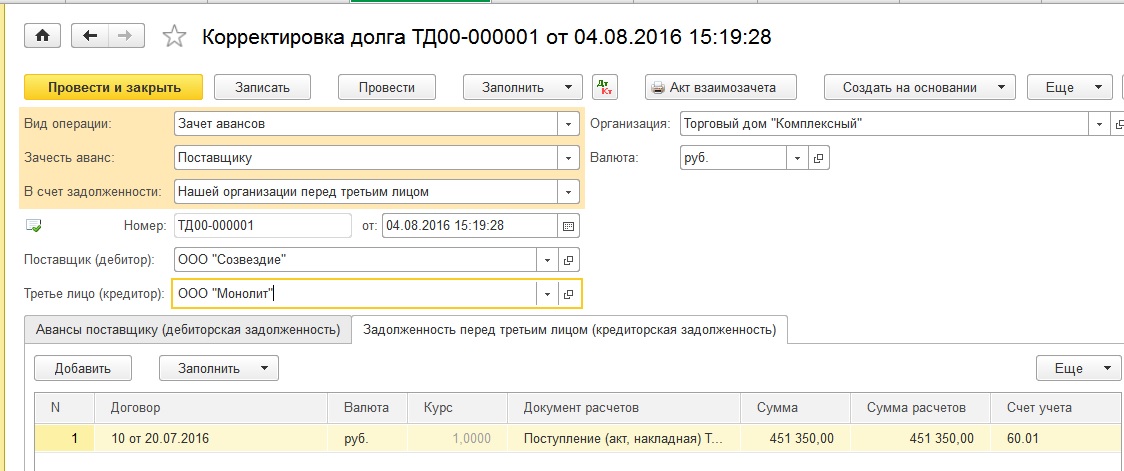The height and width of the screenshot is (471, 1124).
Task: Expand Поставщик (дебитор) dropdown list
Action: (547, 260)
